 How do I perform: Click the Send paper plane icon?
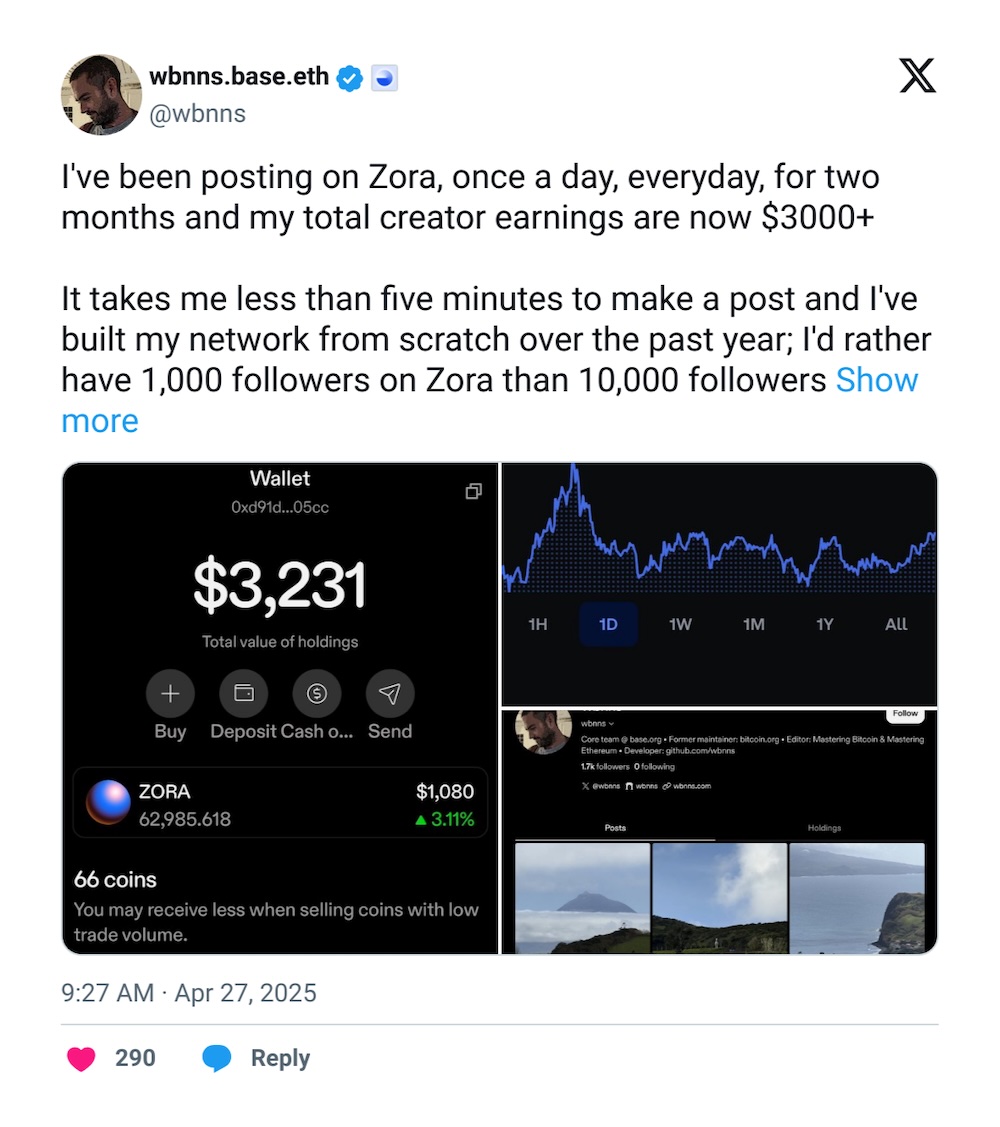[x=390, y=693]
